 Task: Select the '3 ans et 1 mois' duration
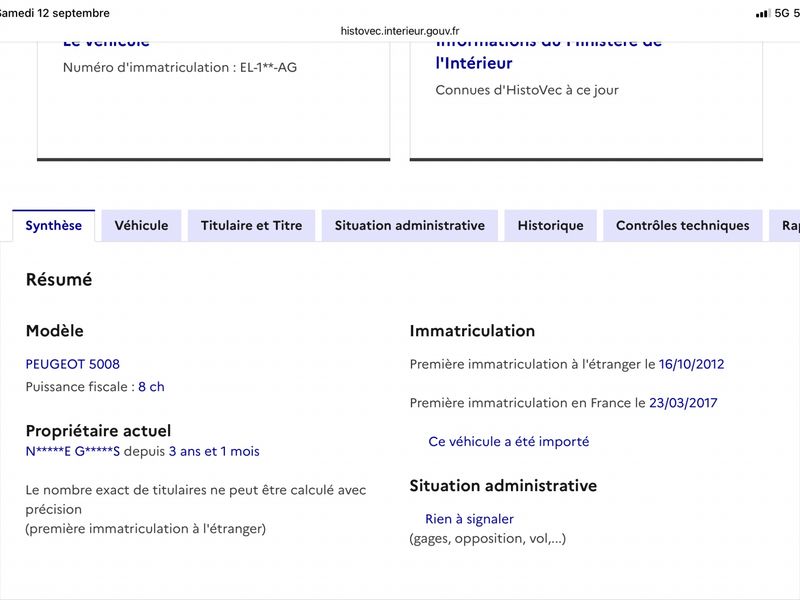pyautogui.click(x=214, y=452)
